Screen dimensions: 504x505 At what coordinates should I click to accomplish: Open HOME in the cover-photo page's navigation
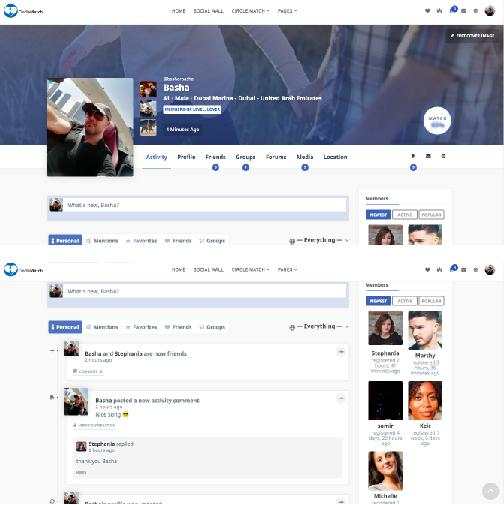coord(178,11)
